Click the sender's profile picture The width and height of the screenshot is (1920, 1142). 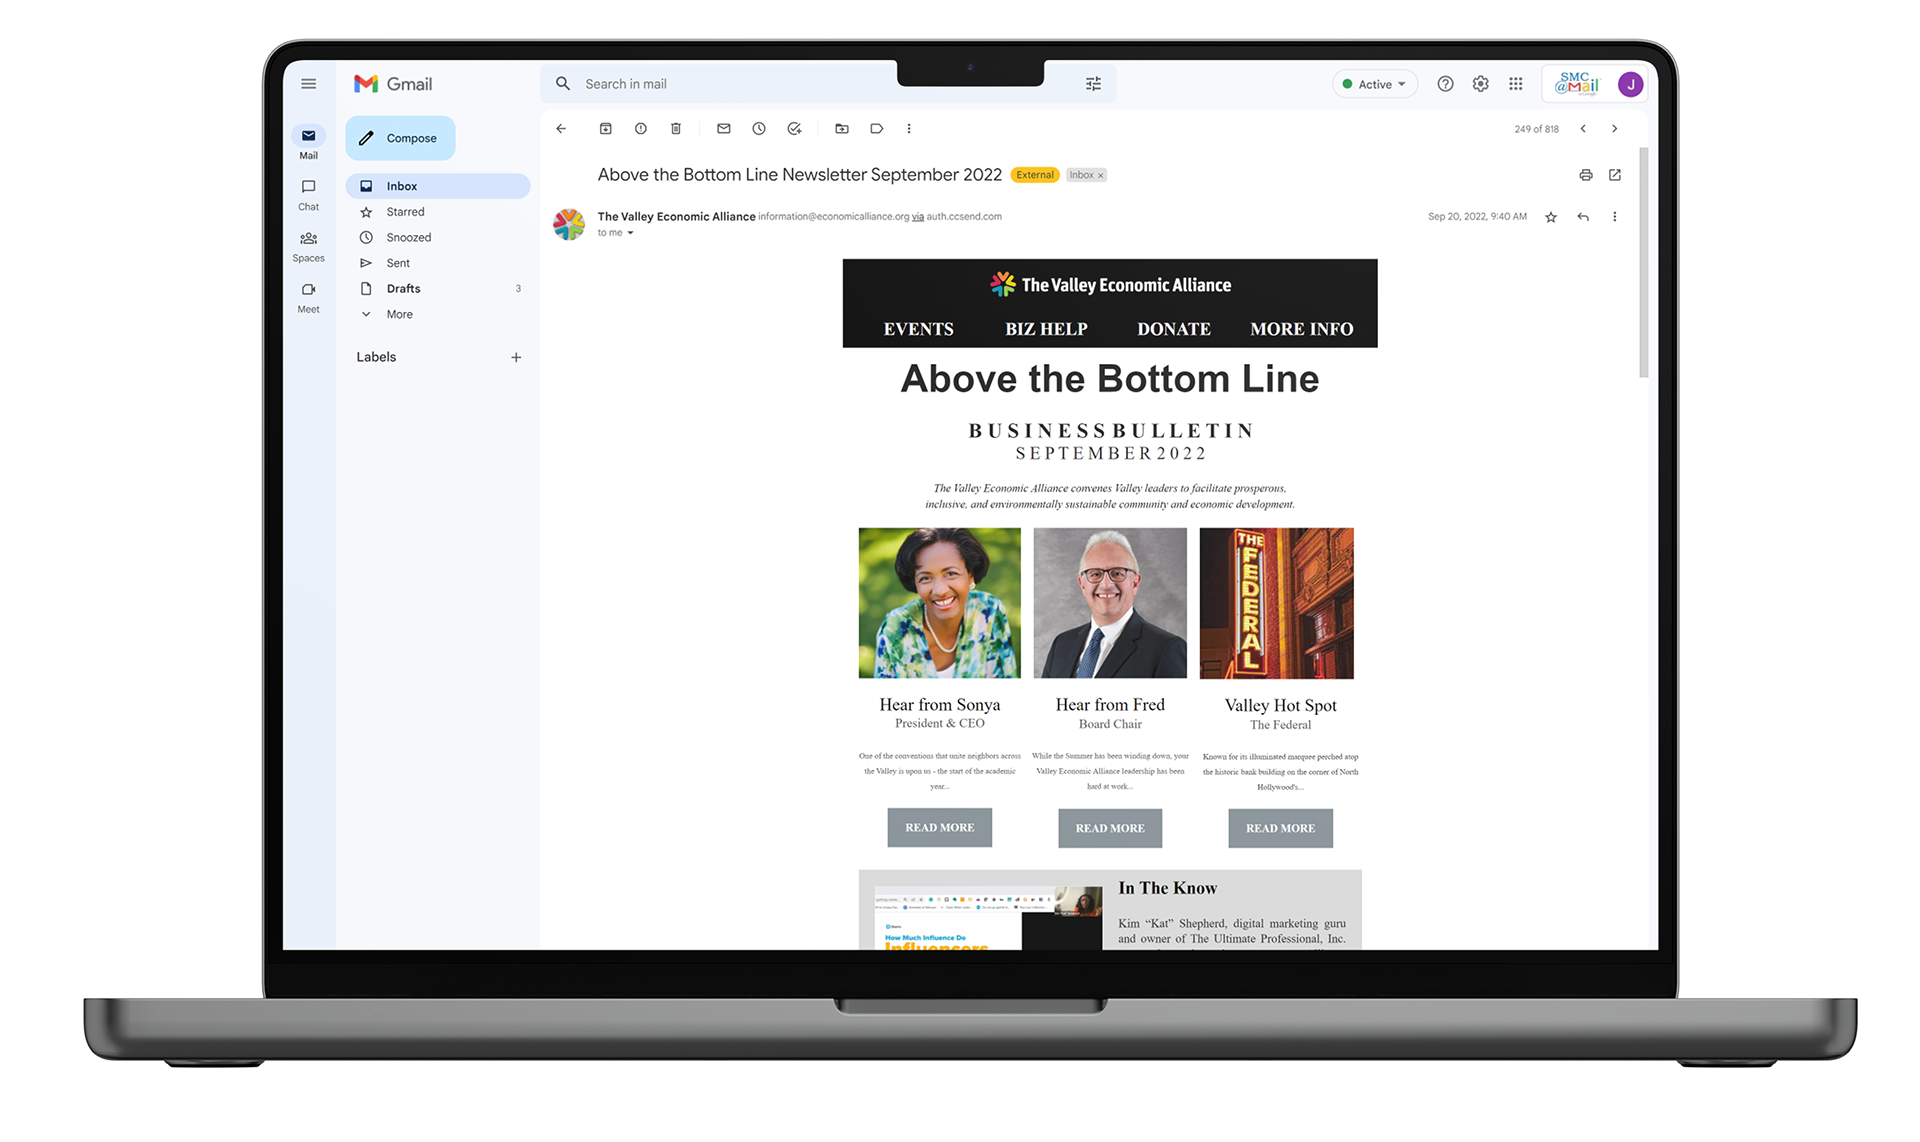(569, 224)
